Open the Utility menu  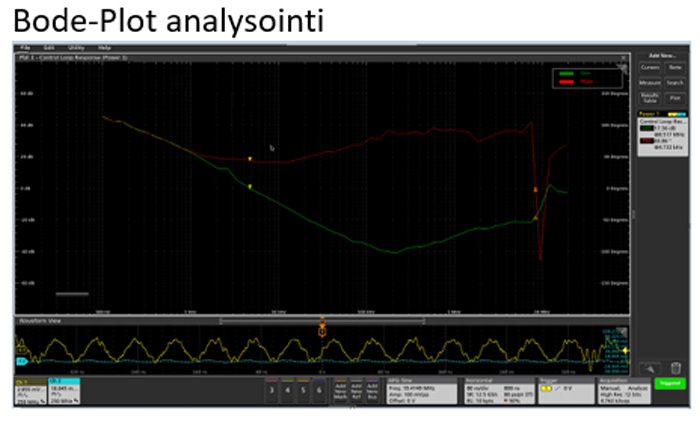point(75,47)
